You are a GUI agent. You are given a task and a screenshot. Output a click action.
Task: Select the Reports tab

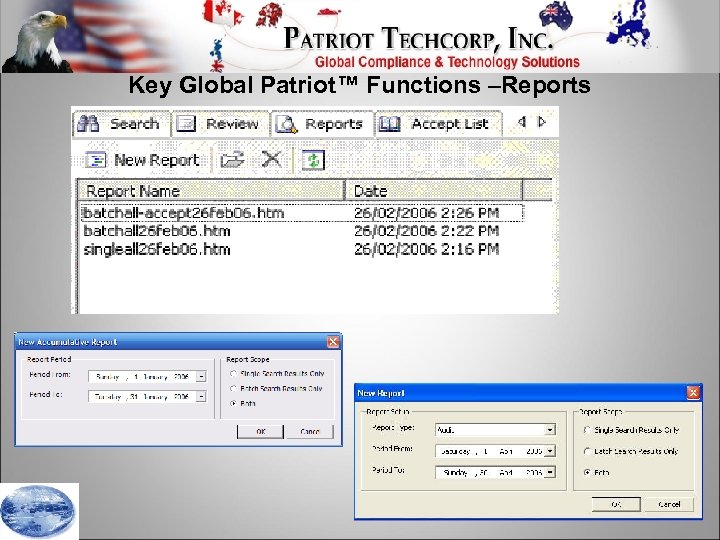point(322,124)
